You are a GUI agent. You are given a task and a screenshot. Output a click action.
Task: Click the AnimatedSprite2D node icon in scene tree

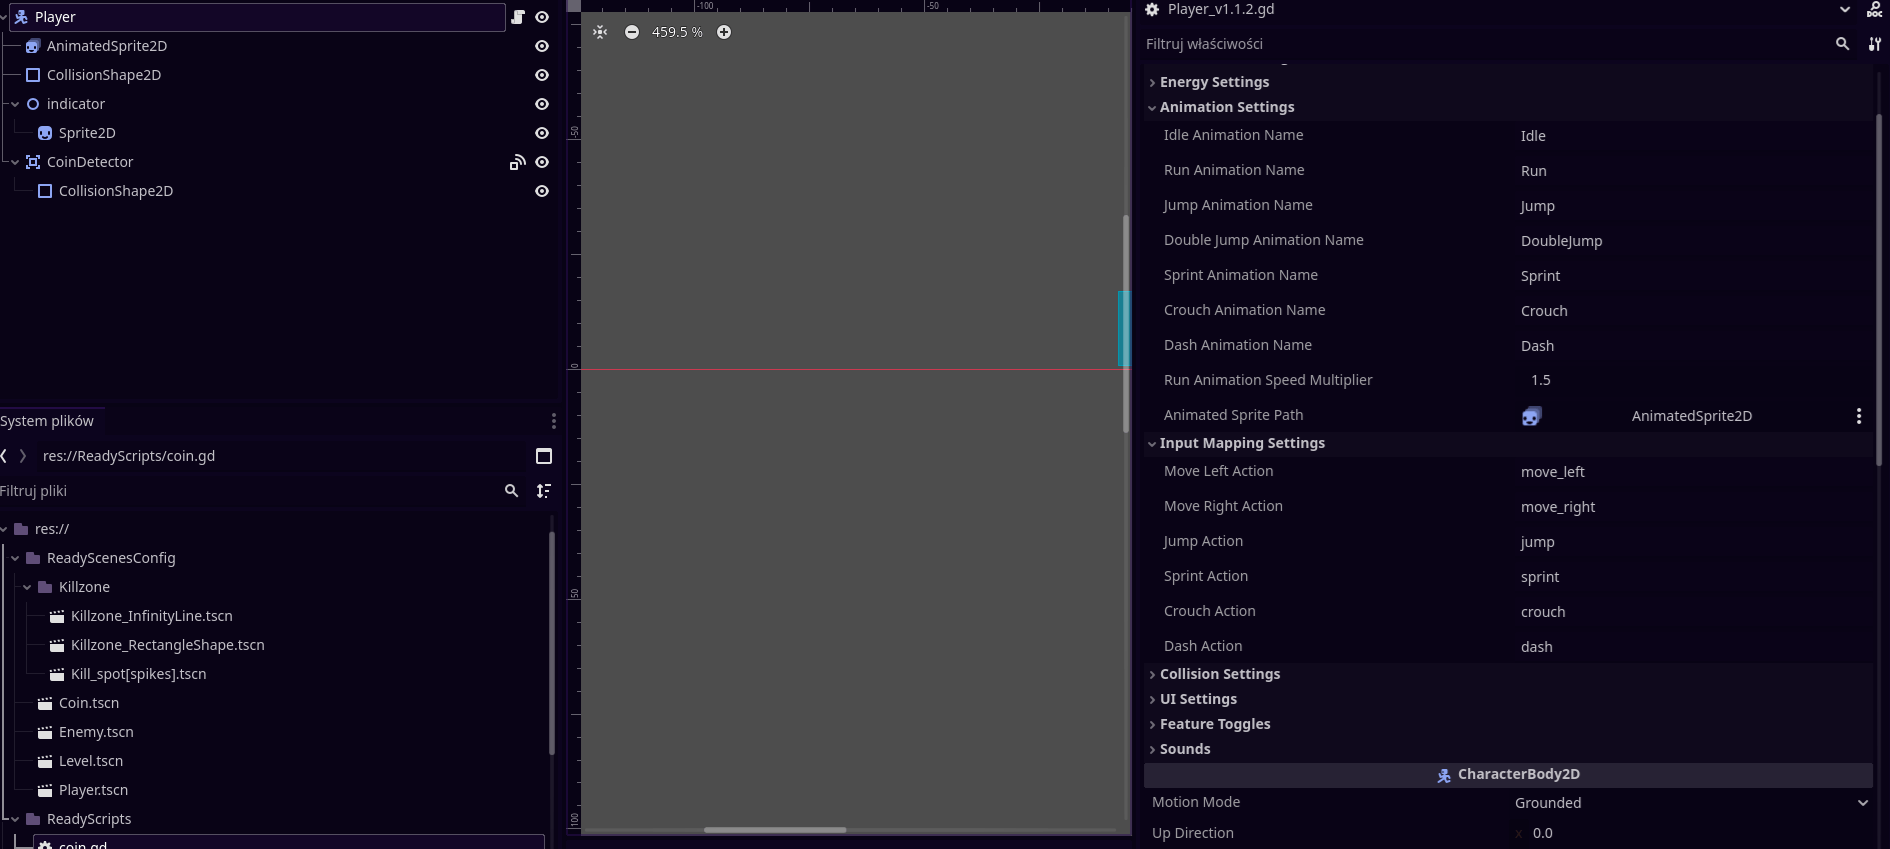click(33, 46)
